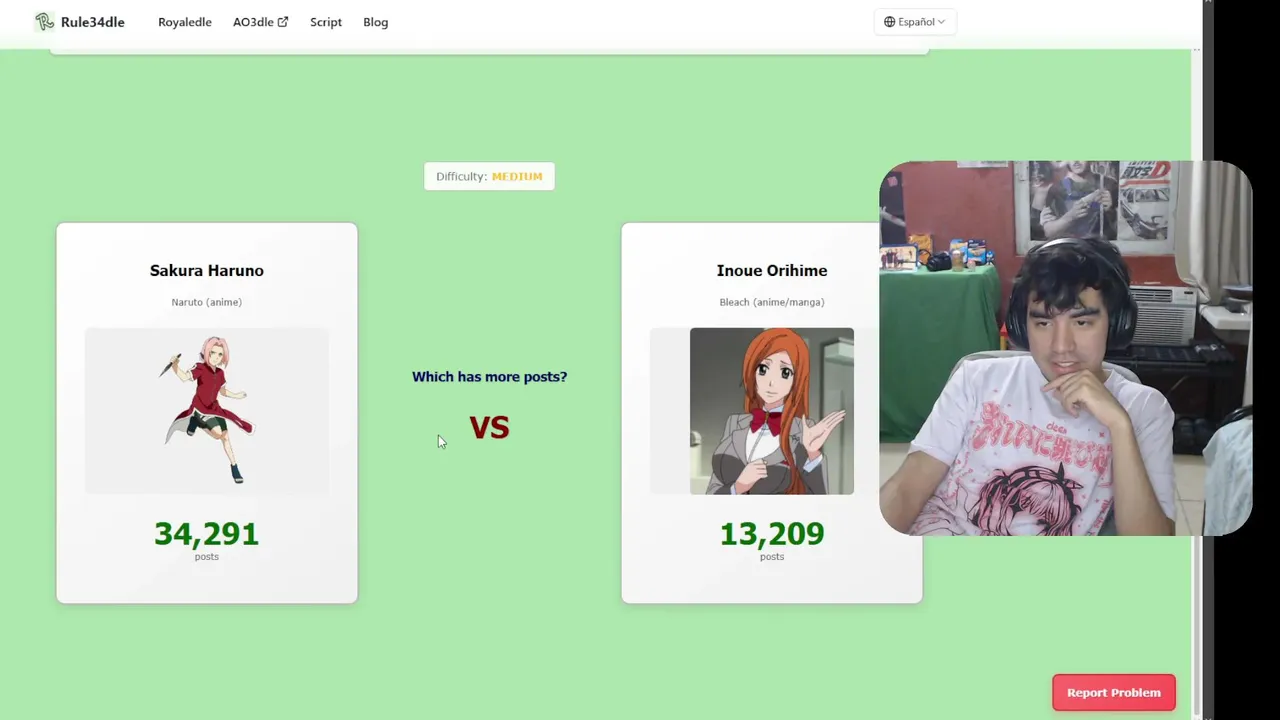
Task: Click the Difficulty: MEDIUM badge
Action: 489,176
